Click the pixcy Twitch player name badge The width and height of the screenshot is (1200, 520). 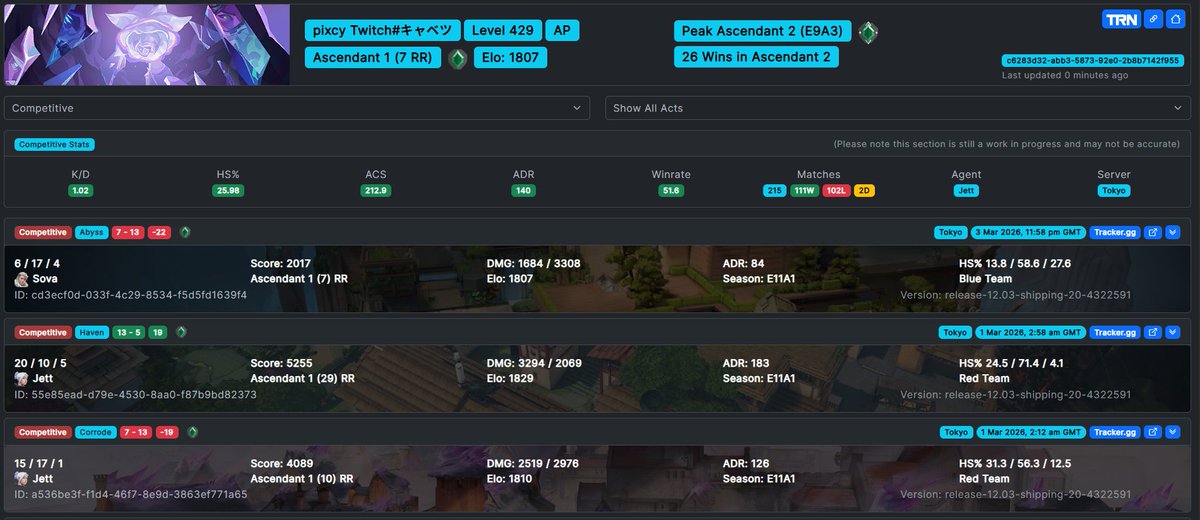point(382,30)
